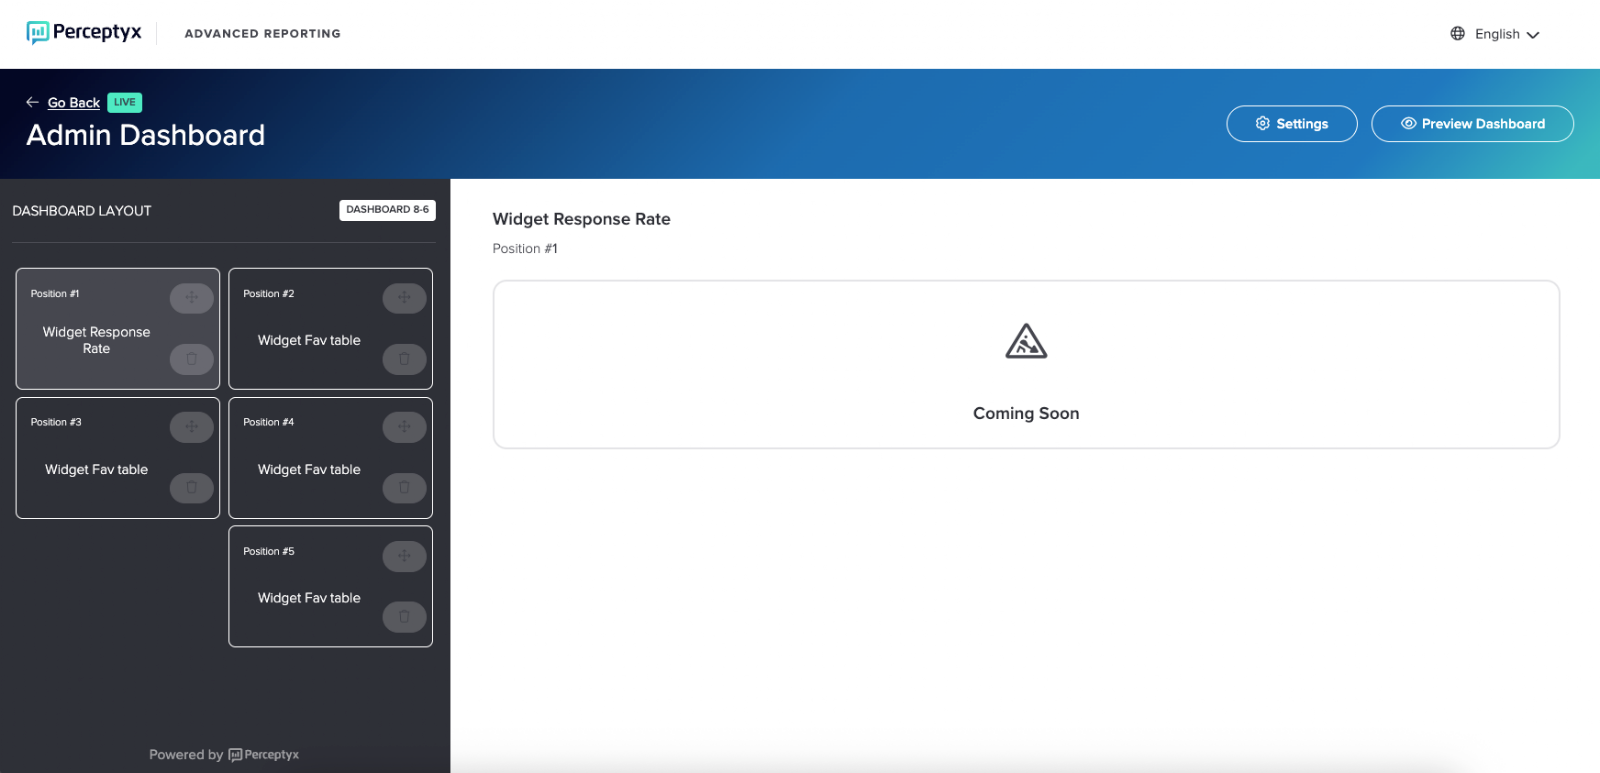1600x773 pixels.
Task: Select the Position #4 Widget Fav table card
Action: (x=331, y=458)
